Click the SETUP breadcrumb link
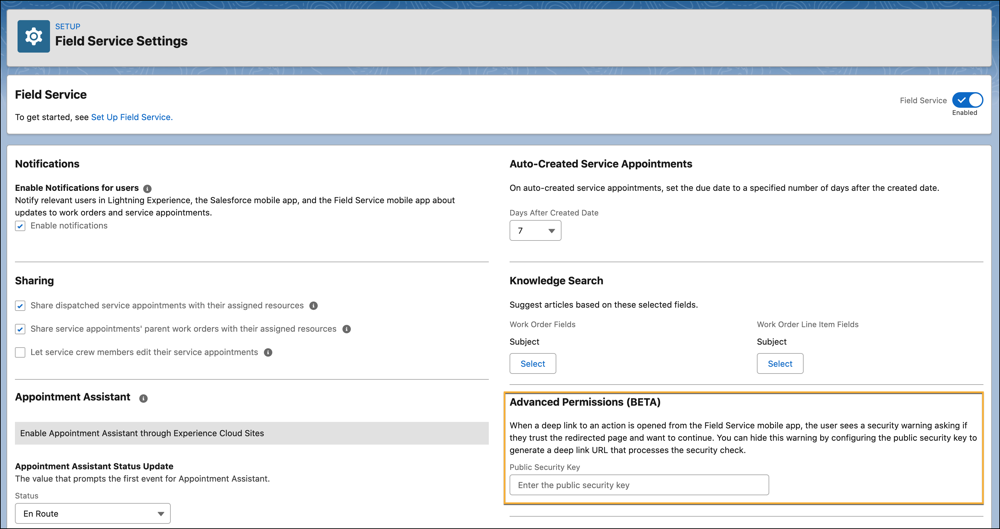This screenshot has height=529, width=1000. click(x=68, y=27)
